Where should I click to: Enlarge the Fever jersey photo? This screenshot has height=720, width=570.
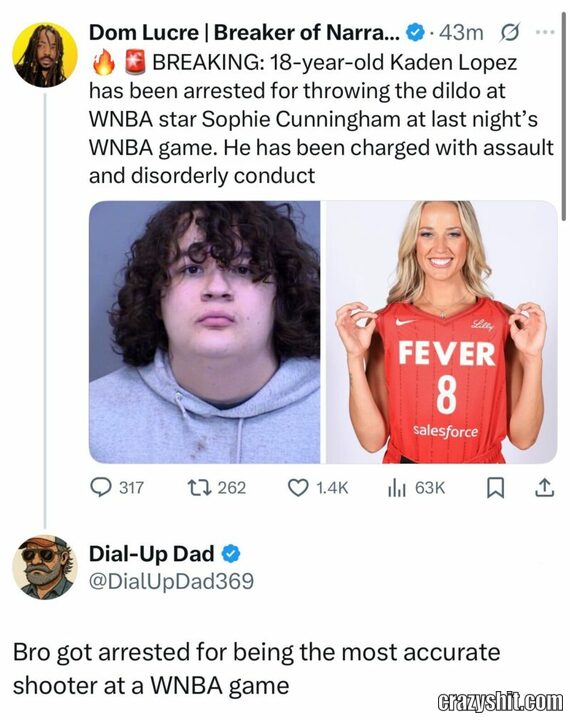click(x=442, y=332)
